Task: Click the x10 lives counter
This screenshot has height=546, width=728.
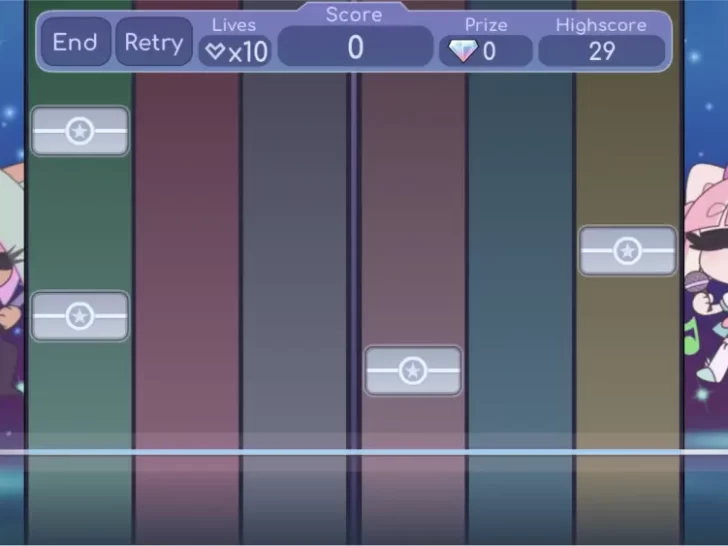Action: click(248, 52)
